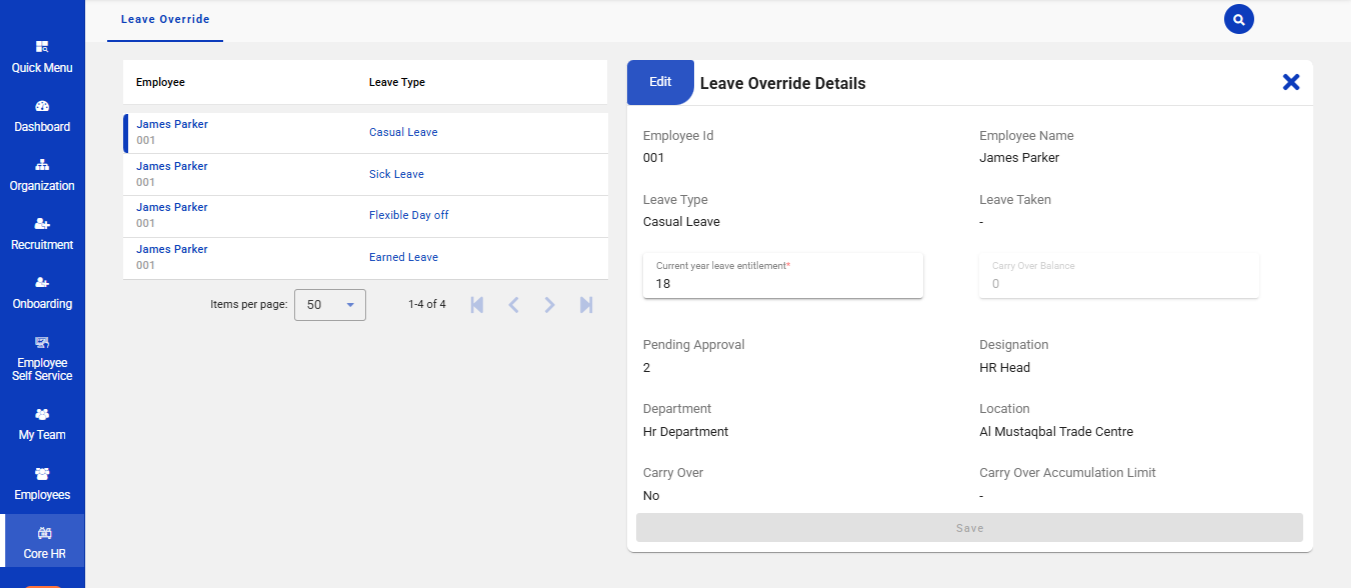Select James Parker Sick Leave row
Image resolution: width=1351 pixels, height=588 pixels.
pyautogui.click(x=365, y=174)
